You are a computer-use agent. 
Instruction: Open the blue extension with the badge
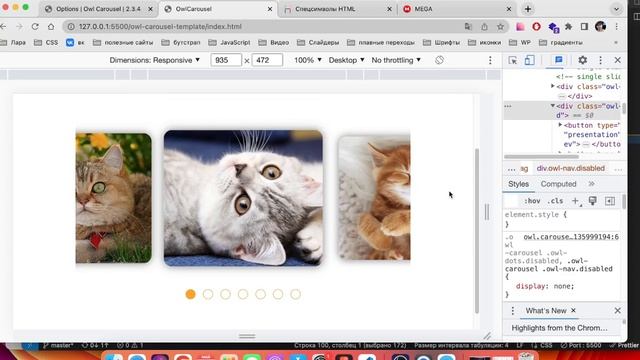click(553, 27)
